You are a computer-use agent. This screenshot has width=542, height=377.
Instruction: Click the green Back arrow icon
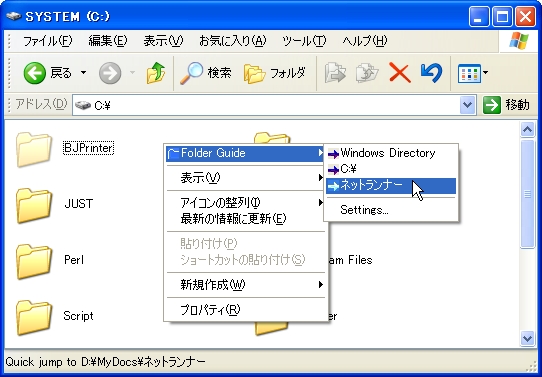tap(35, 73)
